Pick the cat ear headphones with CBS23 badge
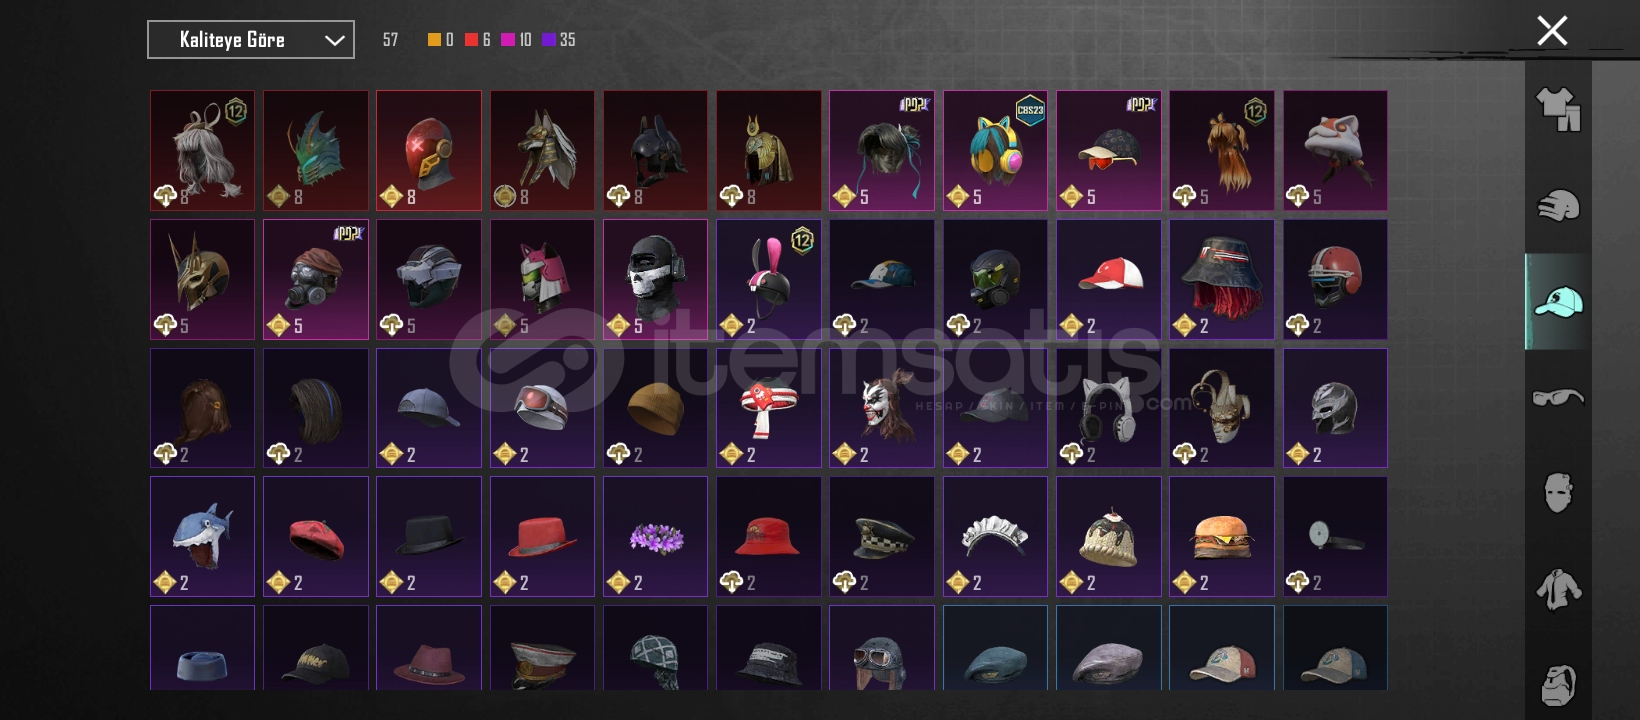Screen dimensions: 1640x720 pos(995,151)
